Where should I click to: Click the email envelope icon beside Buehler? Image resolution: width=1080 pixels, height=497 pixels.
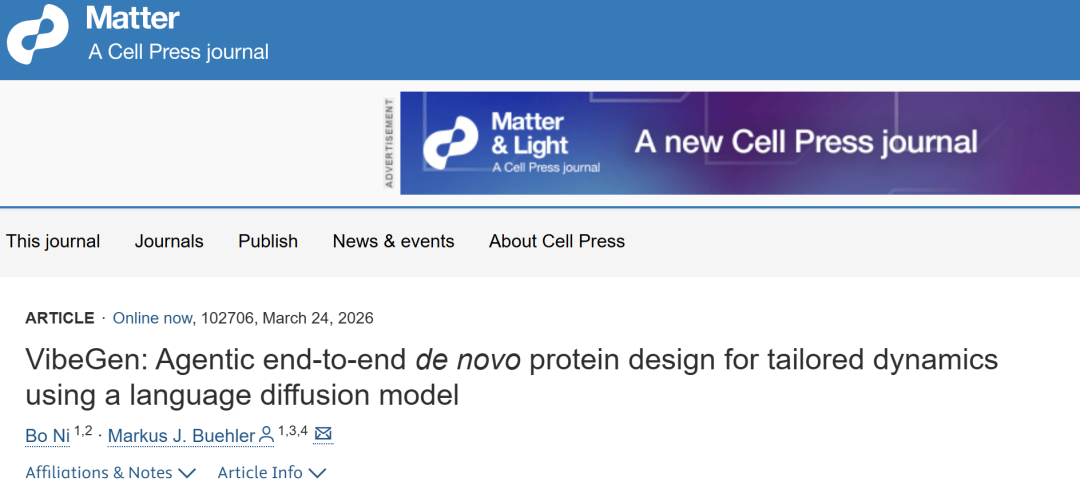coord(323,435)
